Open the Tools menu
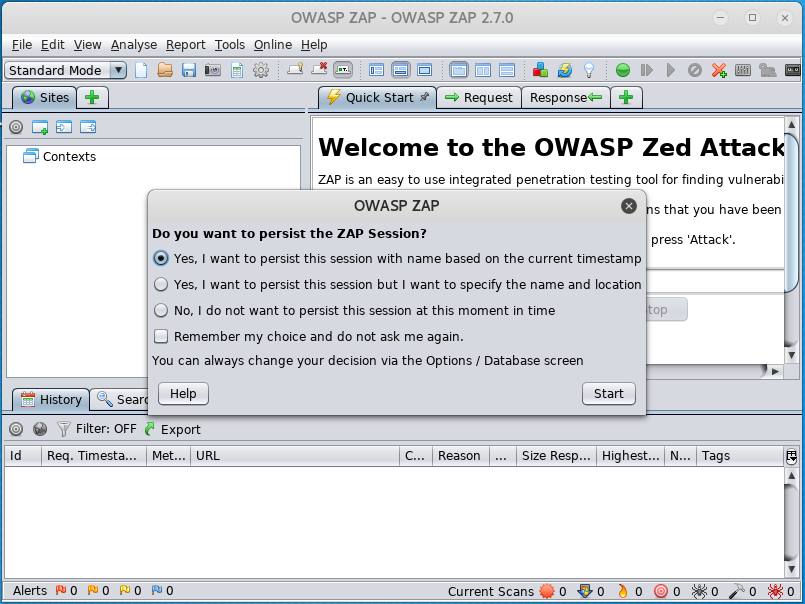Viewport: 805px width, 604px height. click(229, 45)
